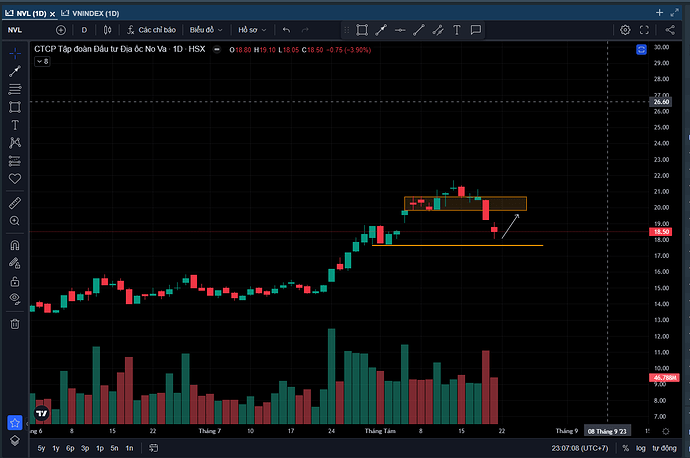Toggle stay in drawing mode
Image resolution: width=690 pixels, height=458 pixels.
[x=15, y=263]
